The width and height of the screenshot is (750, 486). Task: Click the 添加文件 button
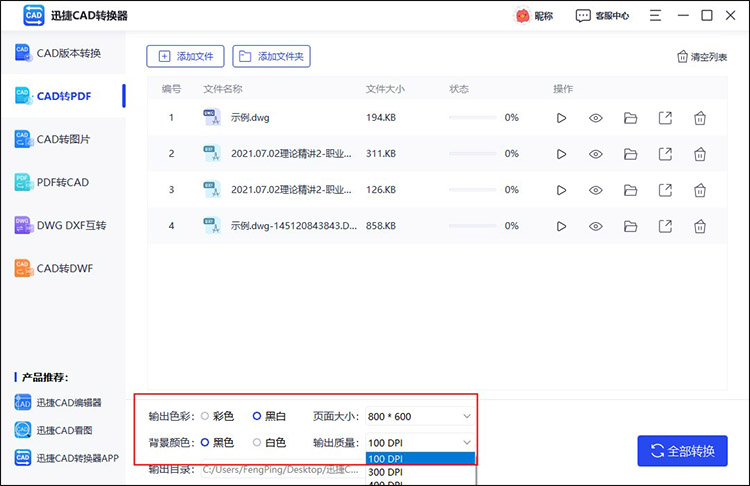point(186,56)
